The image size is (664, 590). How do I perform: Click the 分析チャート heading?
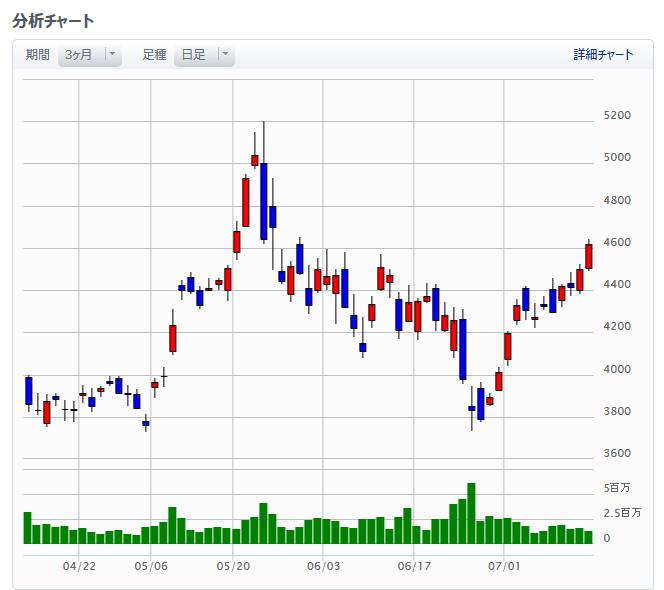tap(54, 20)
